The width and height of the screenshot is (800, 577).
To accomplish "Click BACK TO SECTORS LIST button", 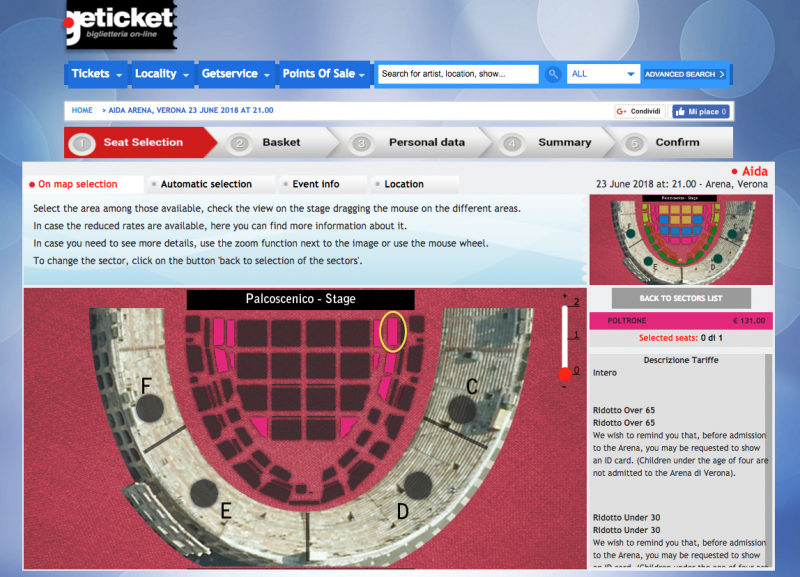I will (x=681, y=298).
